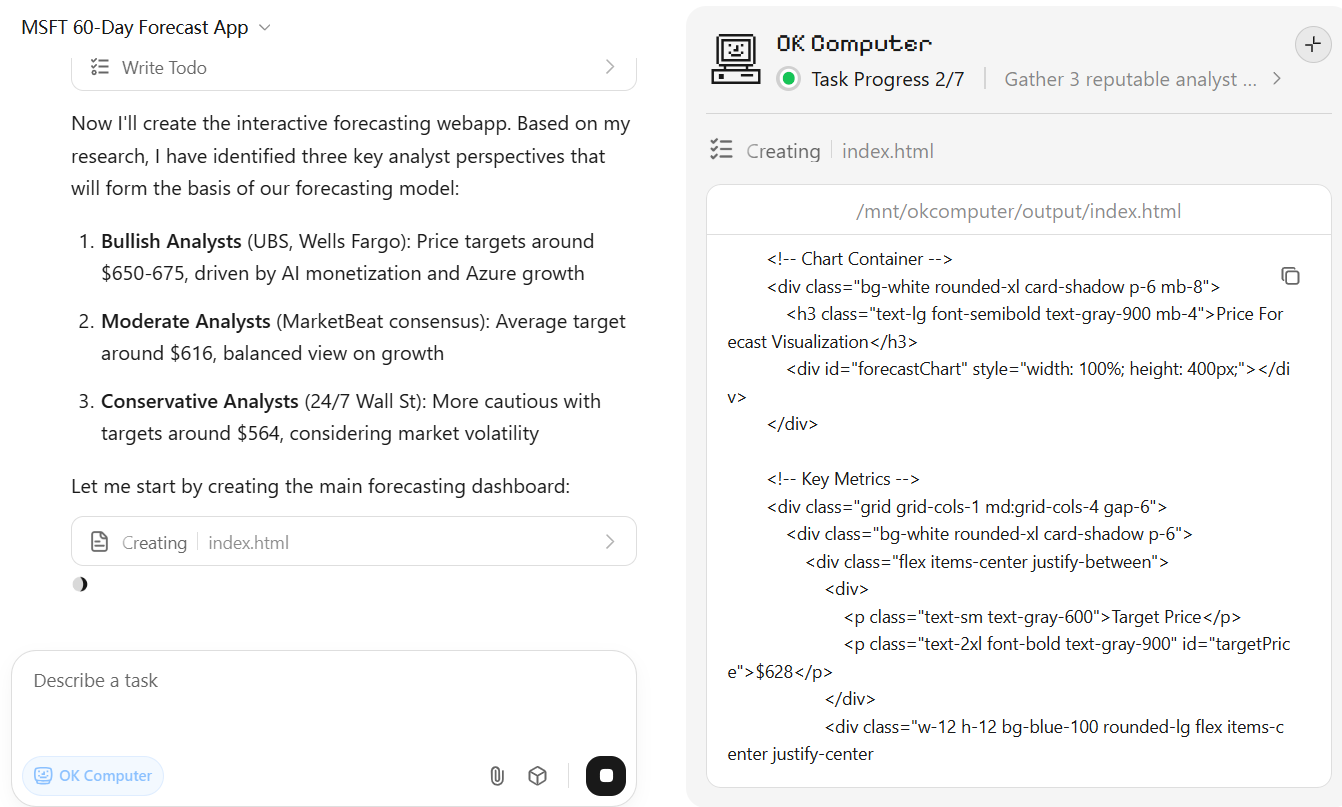Copy the index.html code
1342x807 pixels.
[x=1290, y=276]
